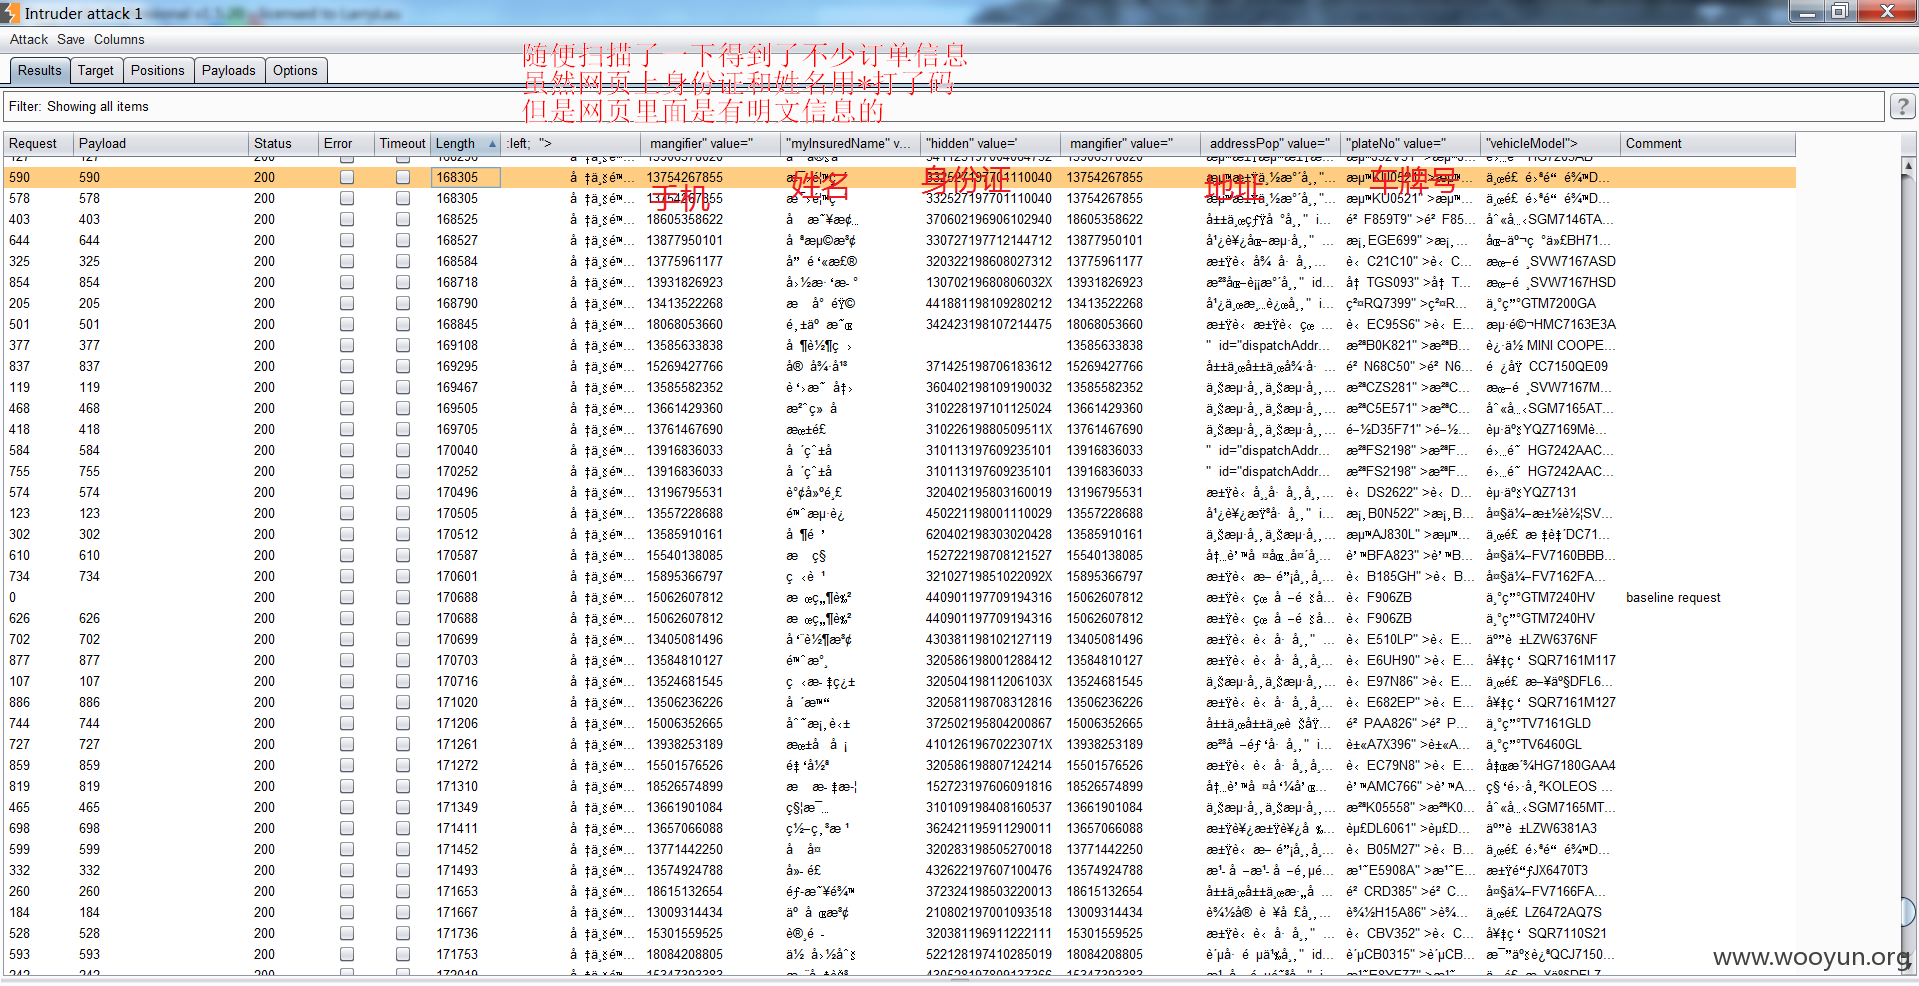Viewport: 1919px width, 986px height.
Task: Click the Intruder attack window icon
Action: click(x=11, y=12)
